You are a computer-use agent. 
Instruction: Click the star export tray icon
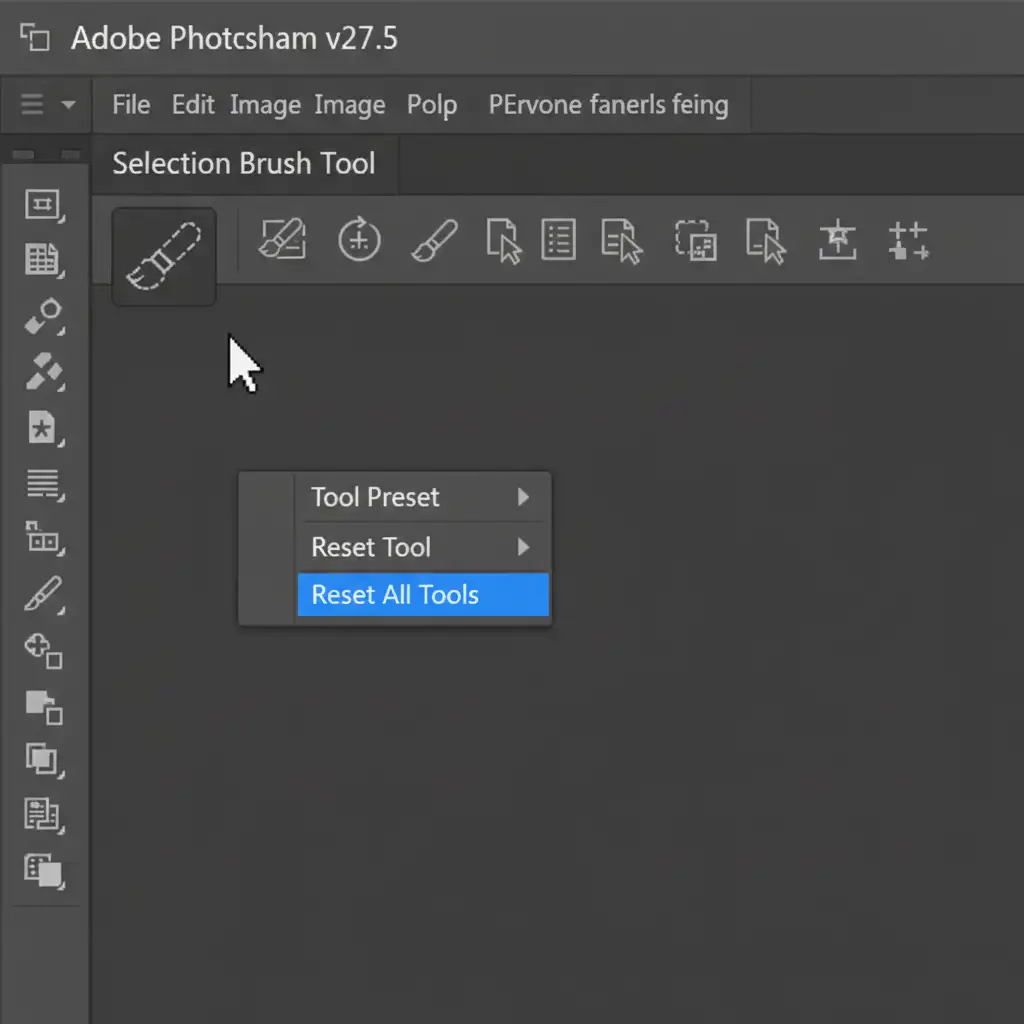837,241
